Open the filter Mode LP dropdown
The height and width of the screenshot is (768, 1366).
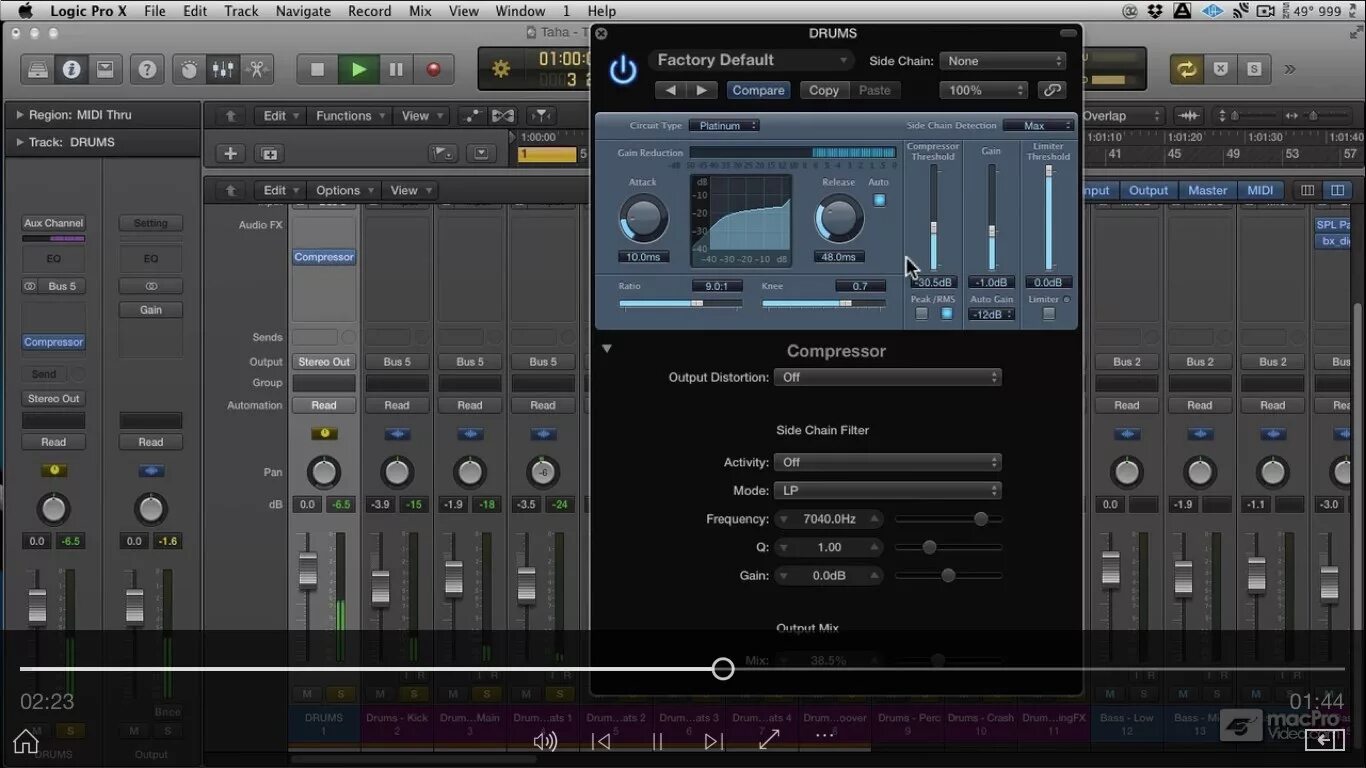888,490
